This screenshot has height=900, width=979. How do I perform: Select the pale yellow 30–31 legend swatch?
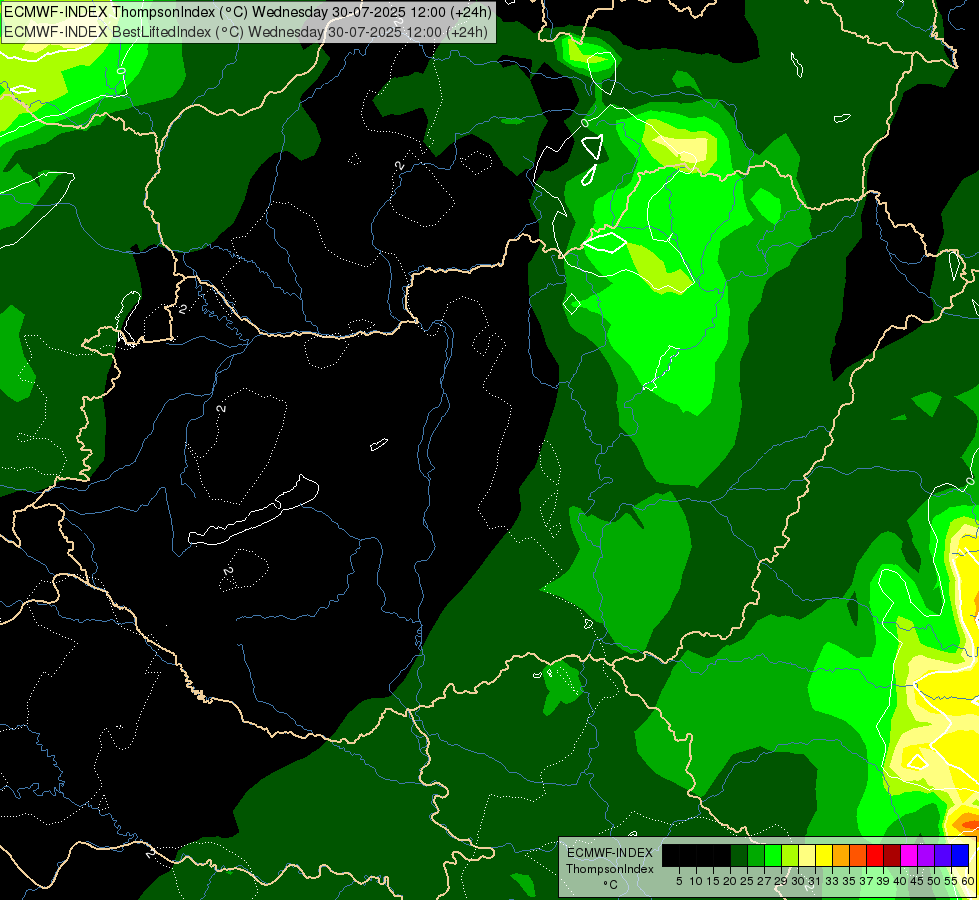[807, 855]
